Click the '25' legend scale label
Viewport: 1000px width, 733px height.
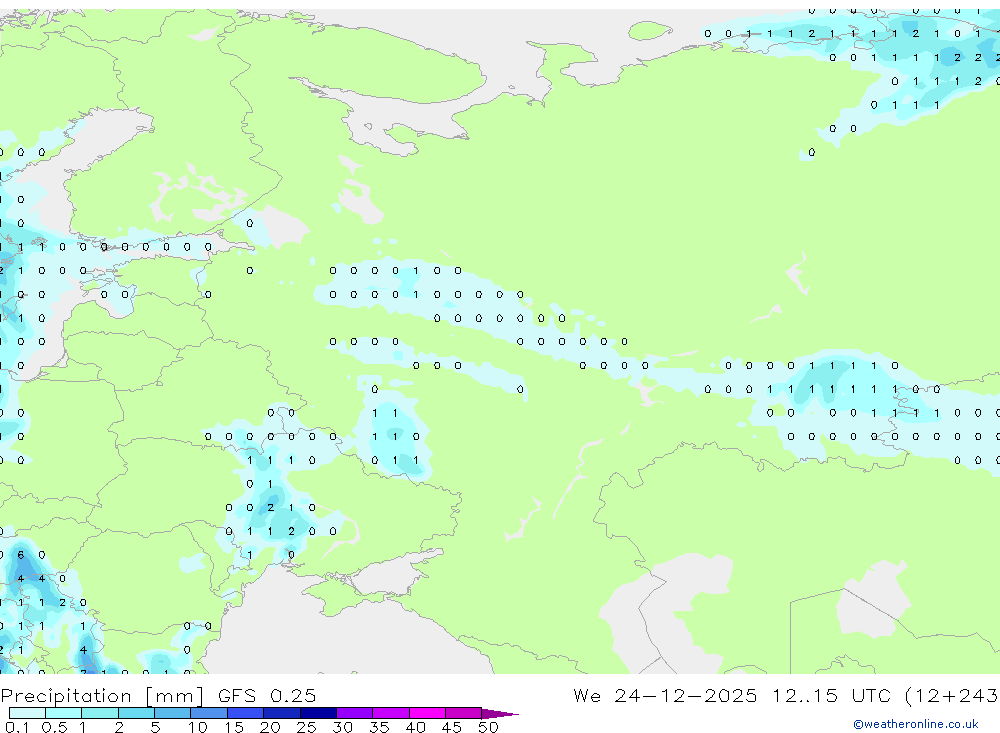click(306, 727)
